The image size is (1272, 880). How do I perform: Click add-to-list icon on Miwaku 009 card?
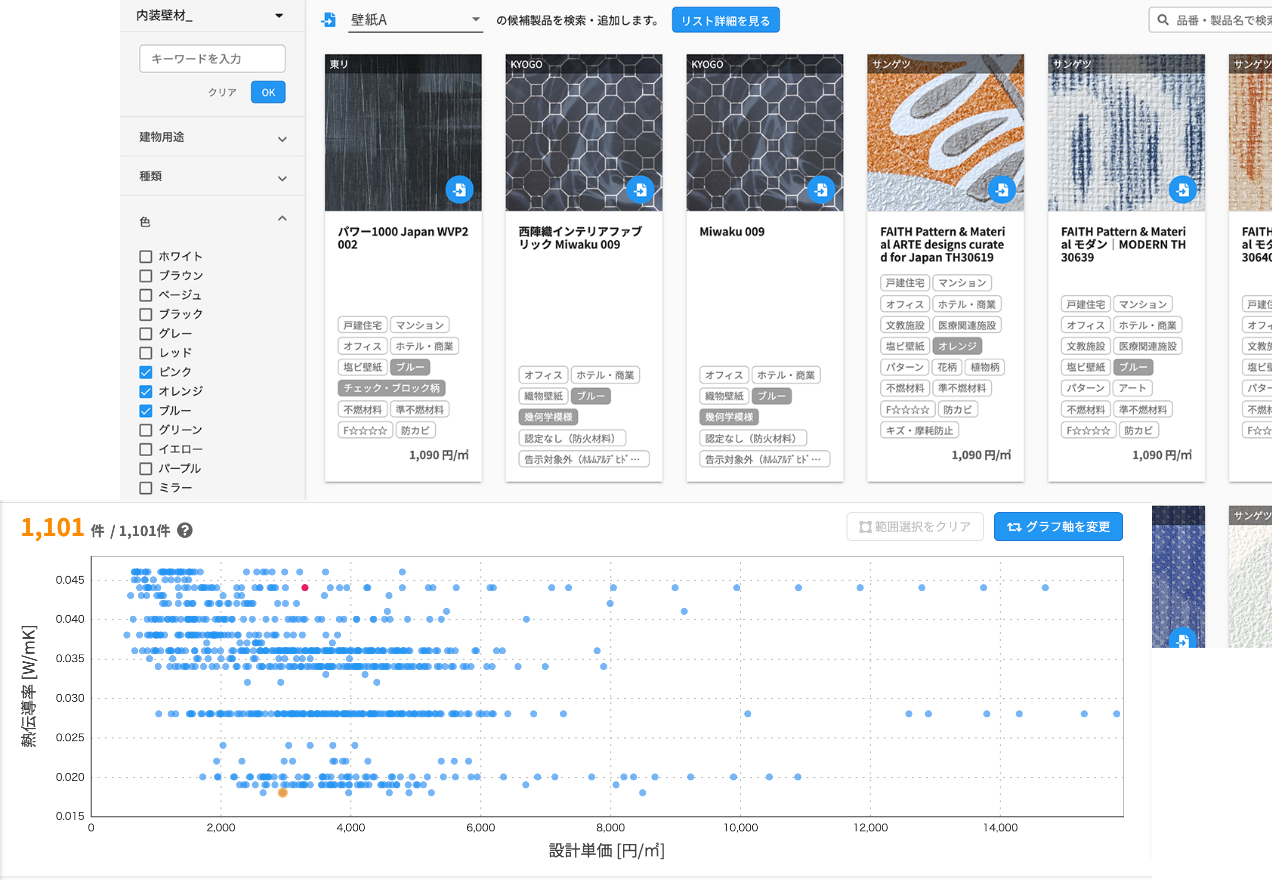(821, 189)
